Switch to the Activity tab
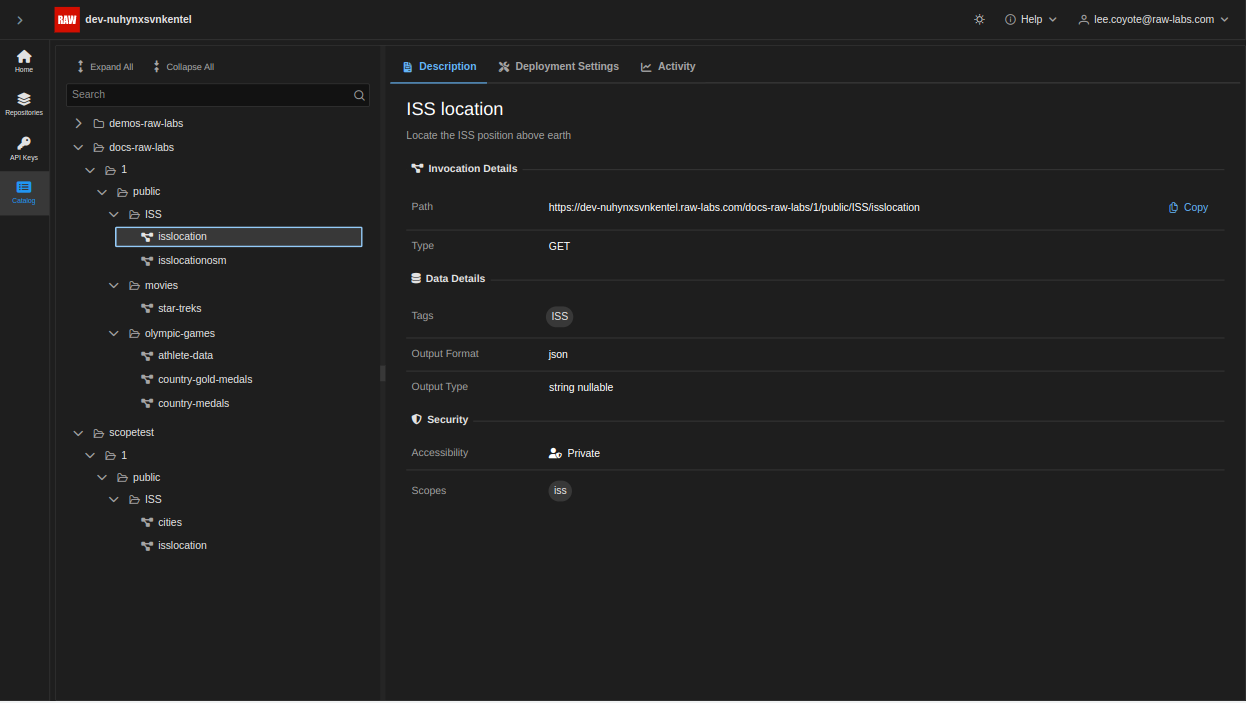 (x=668, y=67)
